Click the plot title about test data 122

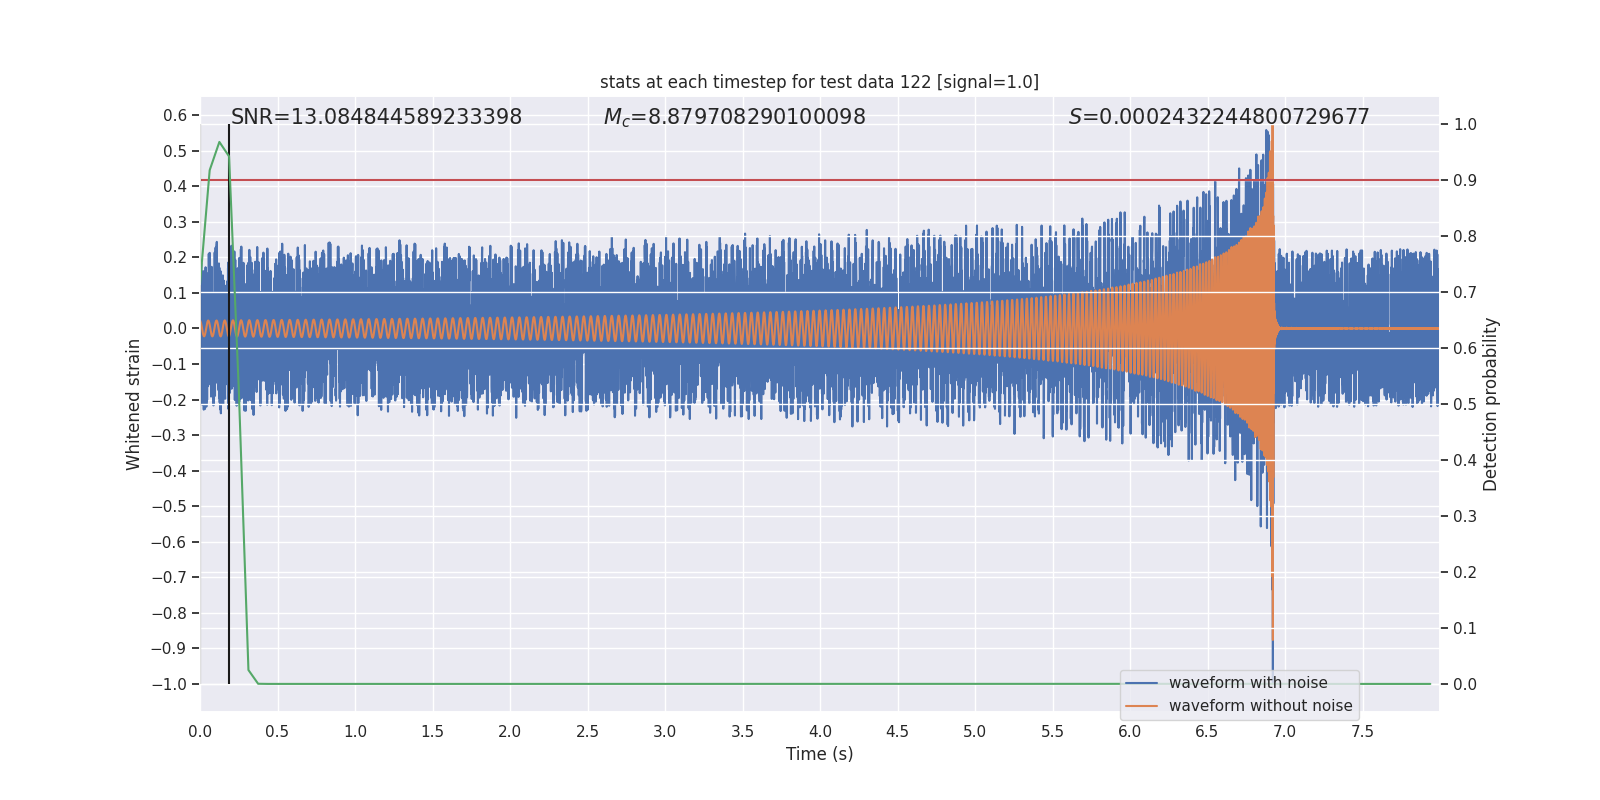(x=819, y=82)
